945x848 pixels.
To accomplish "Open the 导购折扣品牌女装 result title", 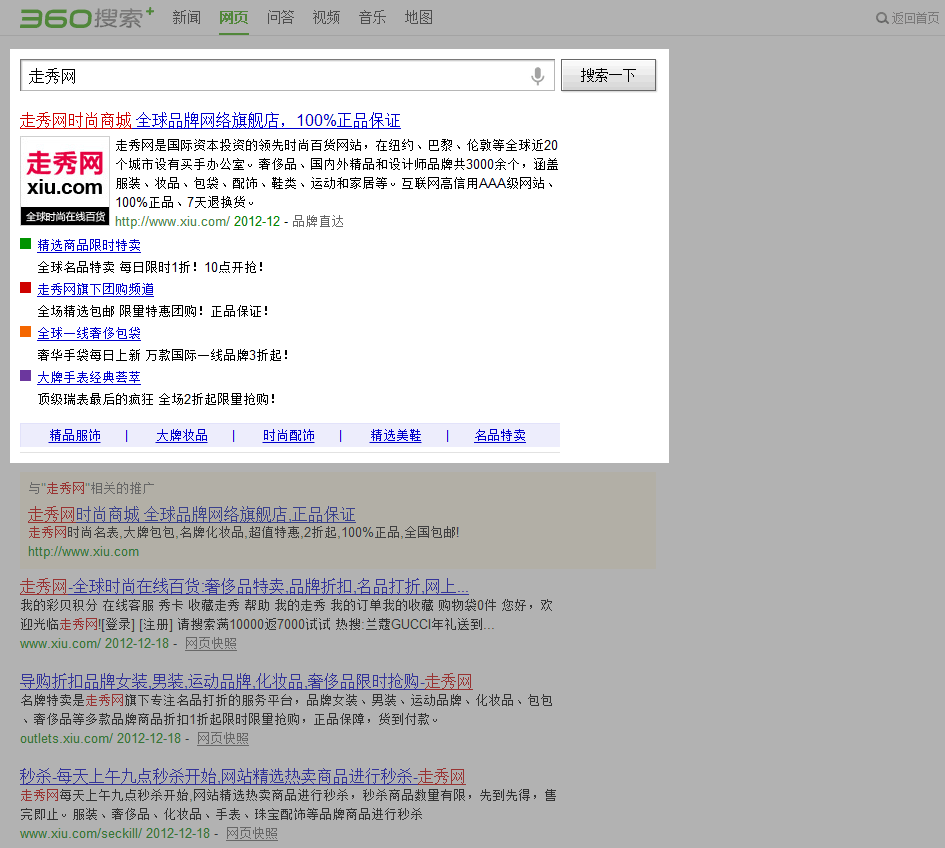I will coord(246,681).
